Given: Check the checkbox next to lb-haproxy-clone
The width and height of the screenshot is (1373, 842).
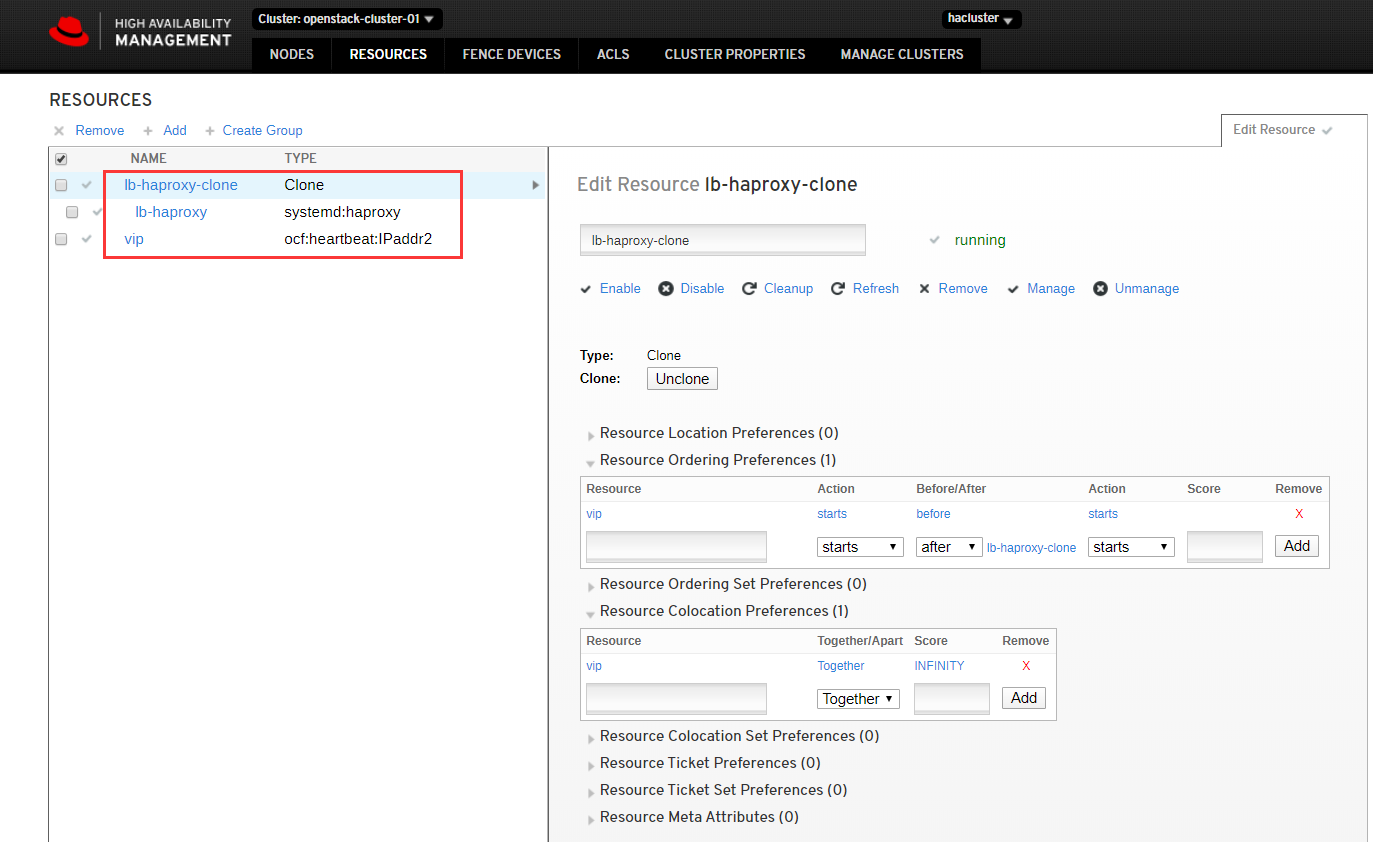Looking at the screenshot, I should coord(61,185).
